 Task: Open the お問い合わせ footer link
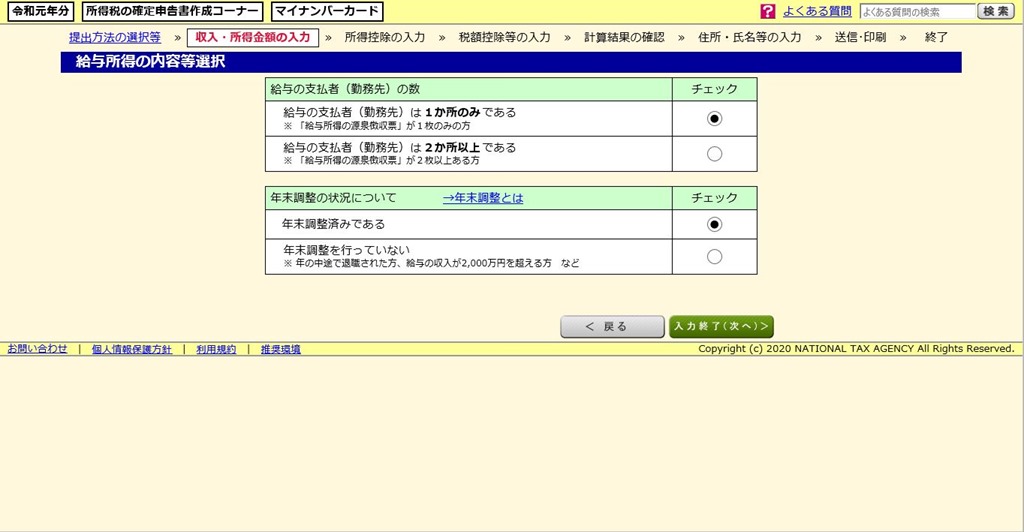coord(37,349)
